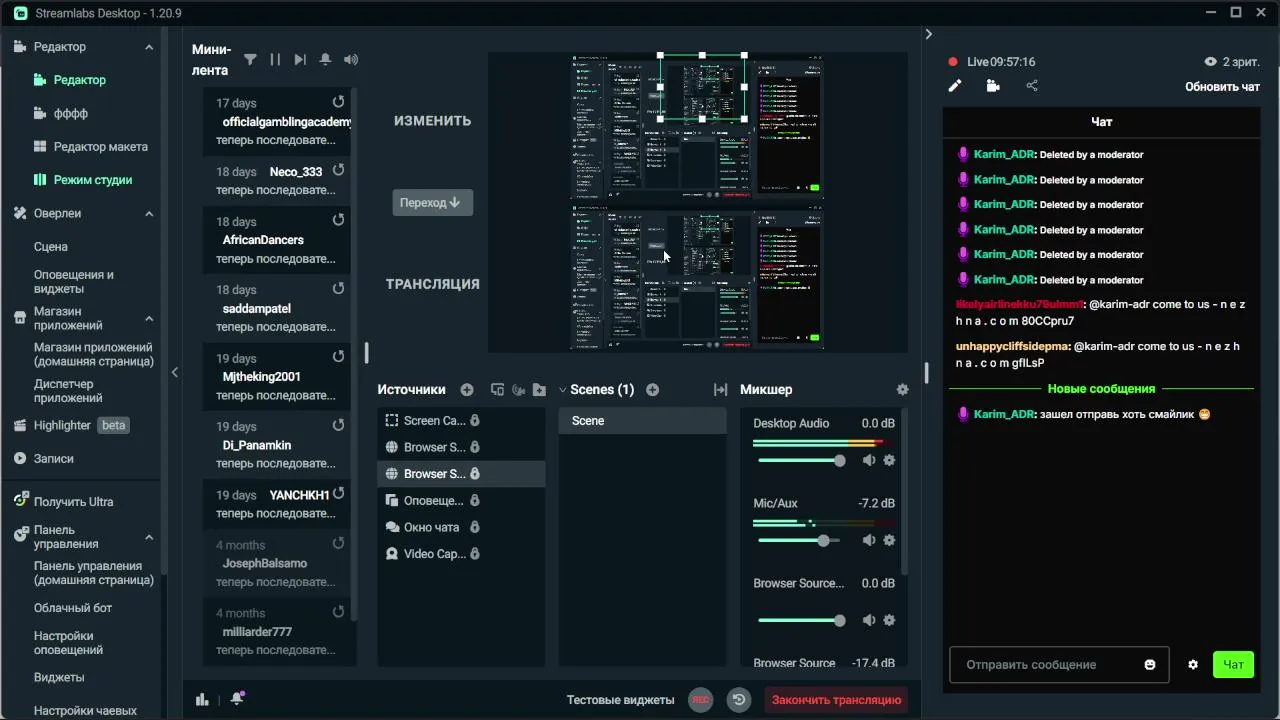Open the performance stats chart icon

click(202, 699)
